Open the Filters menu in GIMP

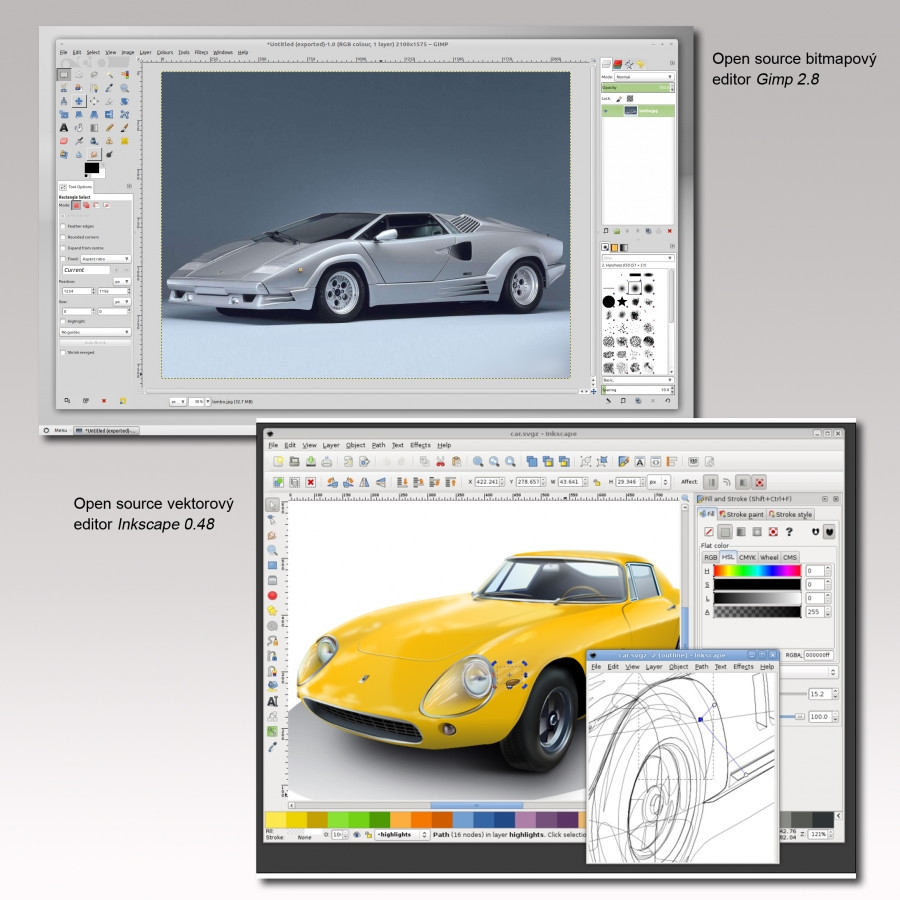click(x=201, y=52)
